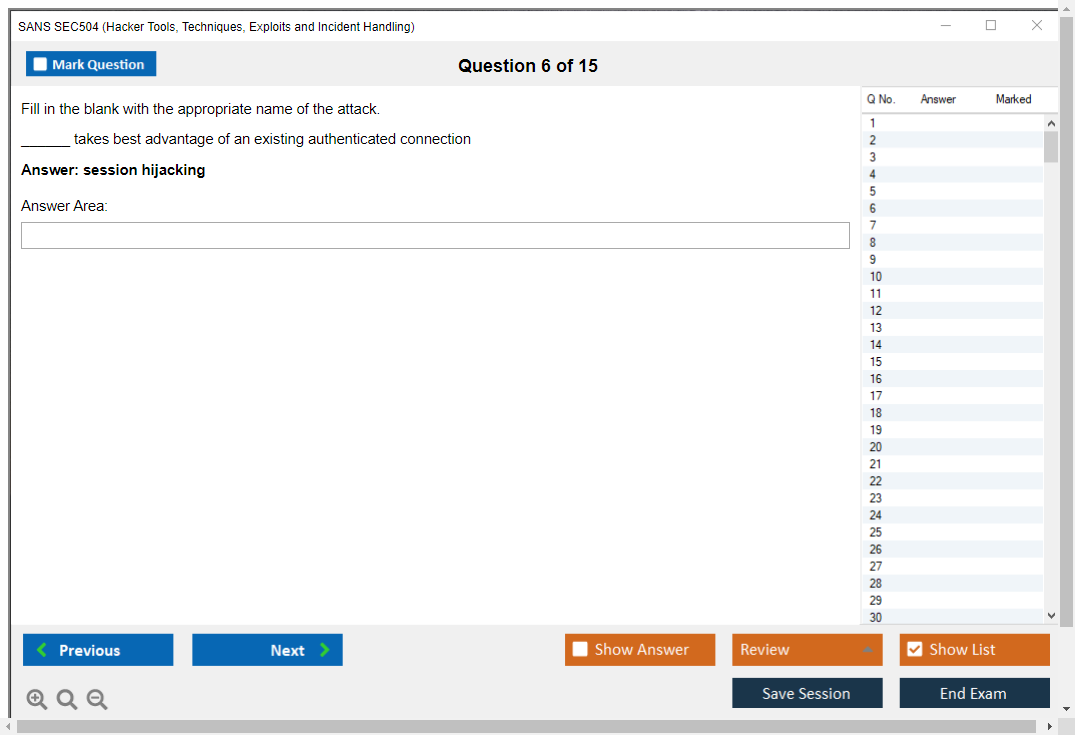Go to the Next question
Image resolution: width=1075 pixels, height=735 pixels.
(267, 650)
